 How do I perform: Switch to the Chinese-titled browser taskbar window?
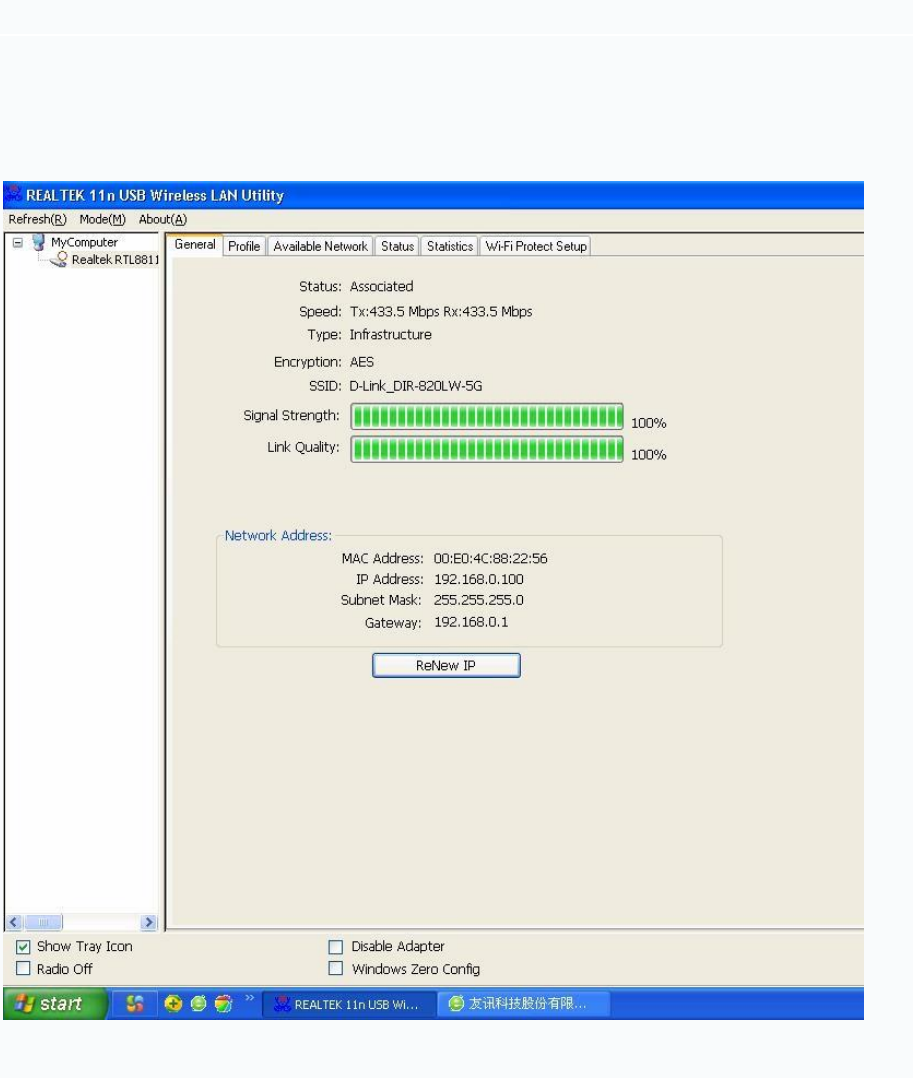click(x=524, y=1004)
